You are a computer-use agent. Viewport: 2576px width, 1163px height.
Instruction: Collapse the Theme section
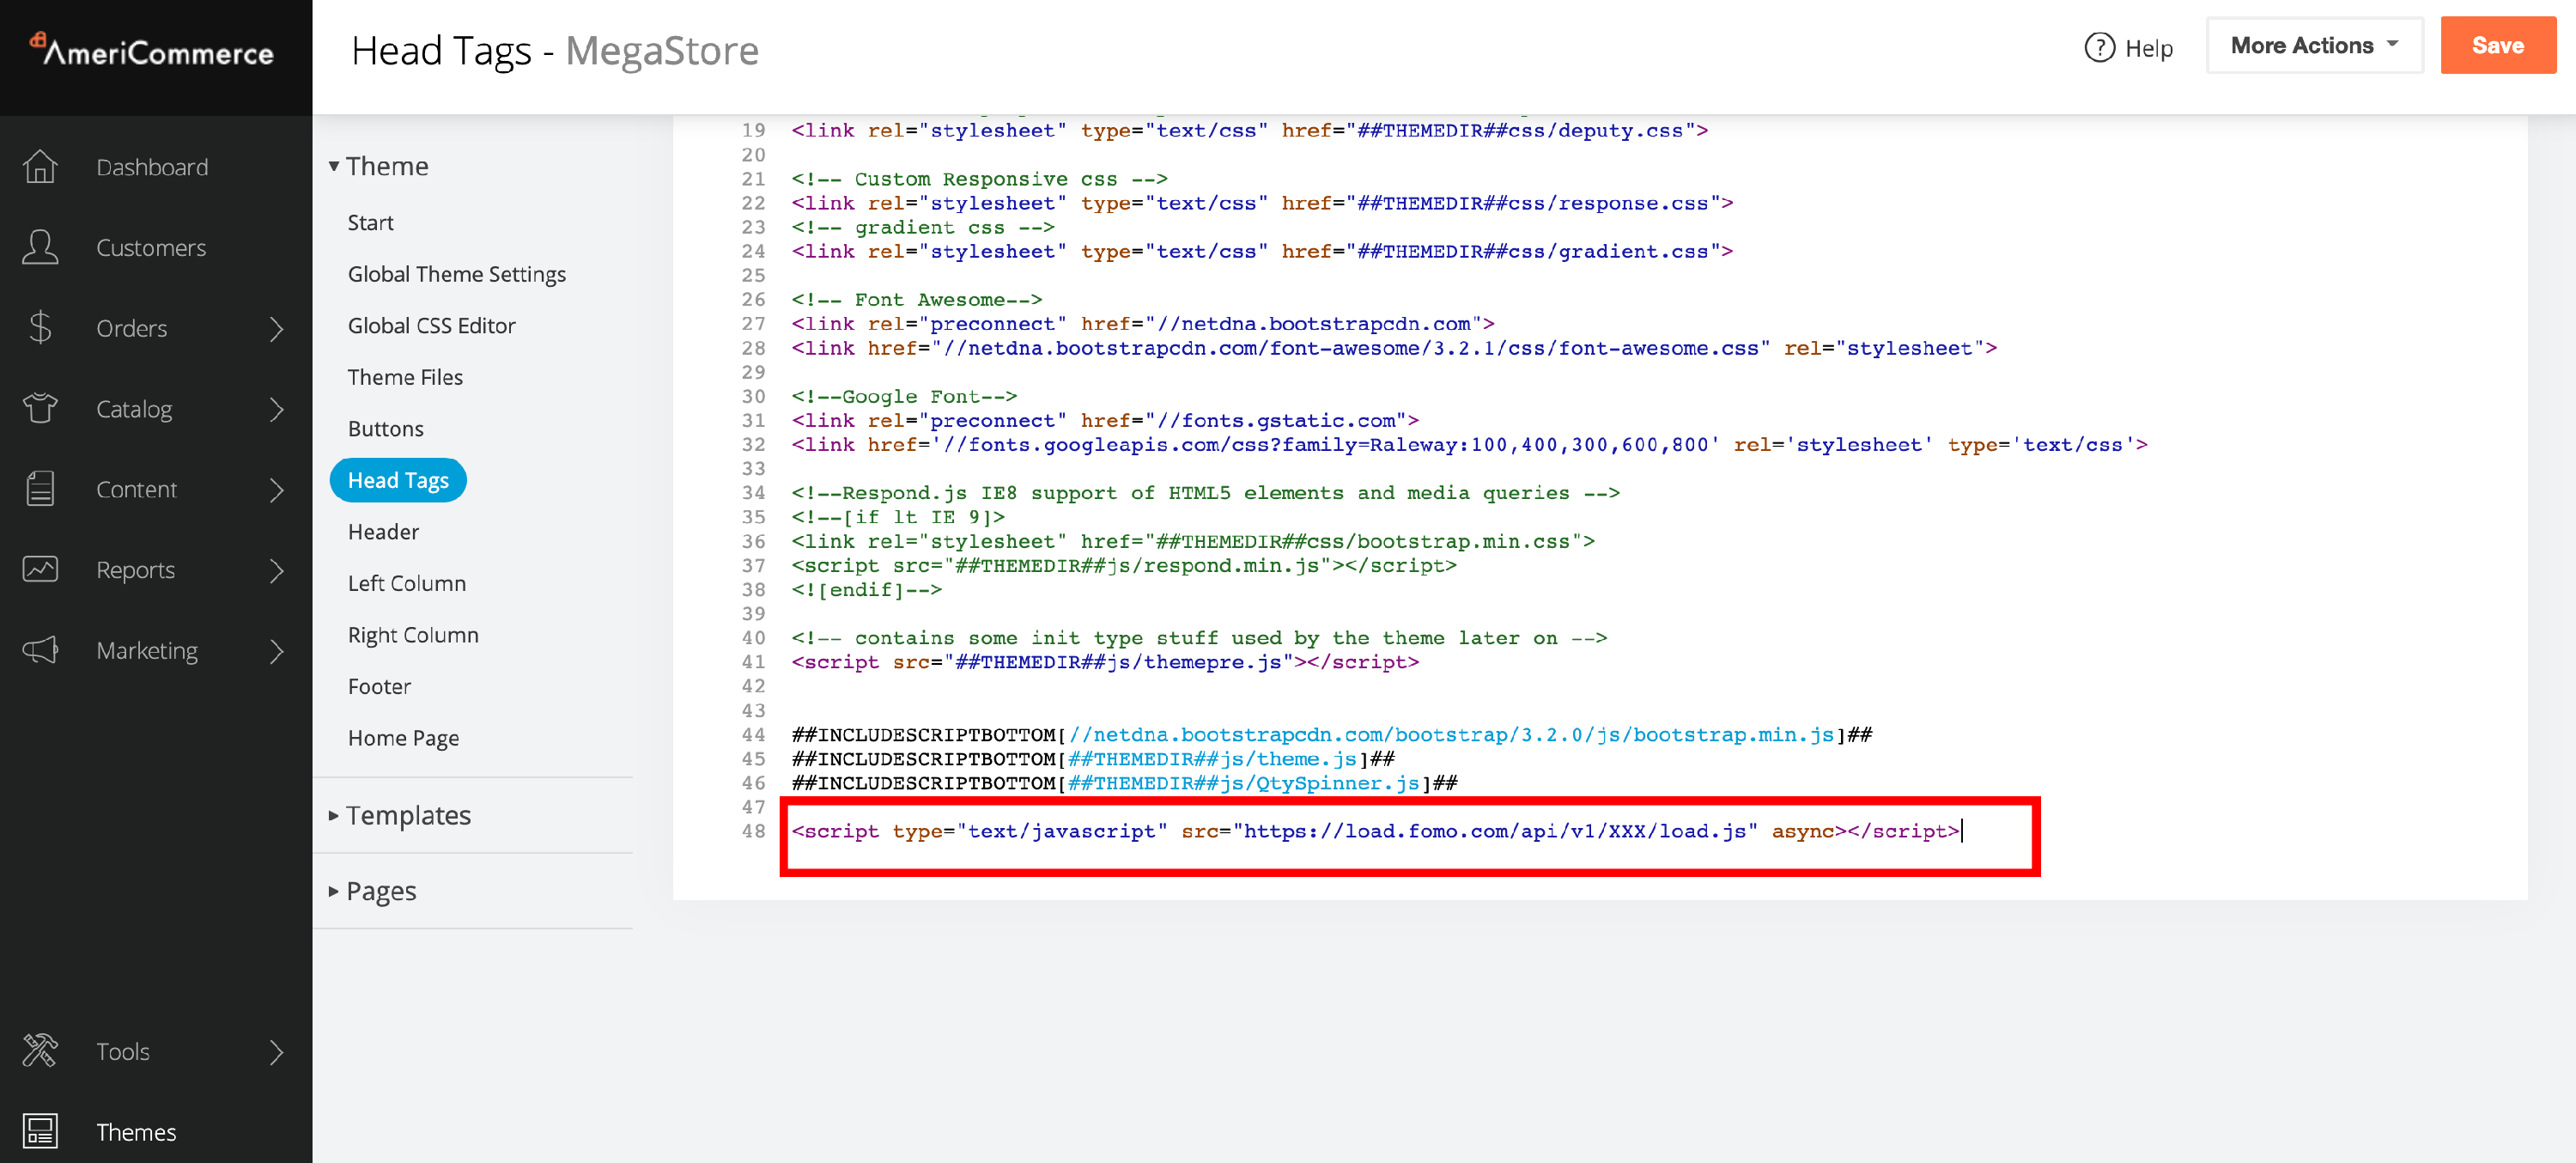pyautogui.click(x=378, y=165)
